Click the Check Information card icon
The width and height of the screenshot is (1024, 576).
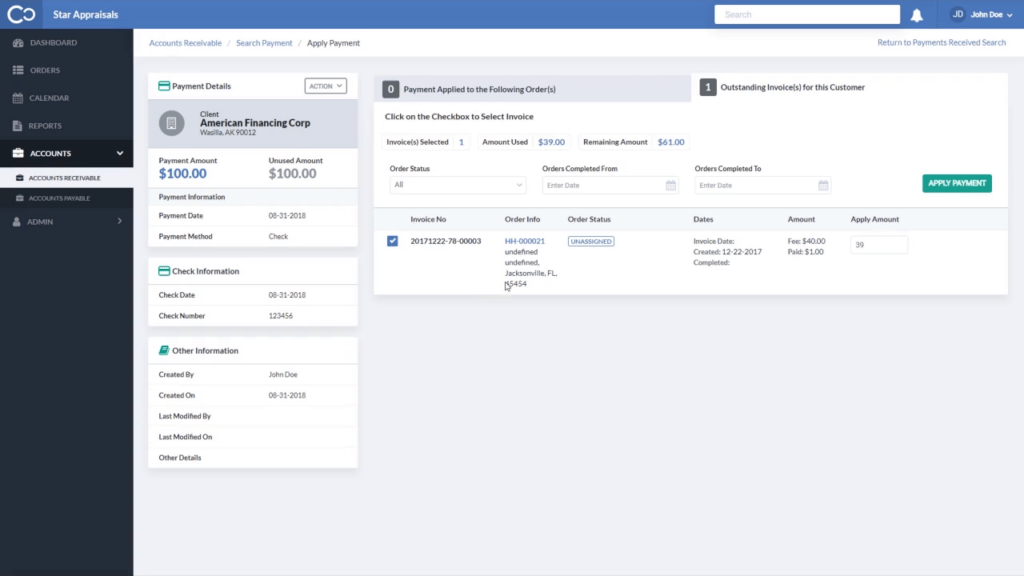point(164,271)
